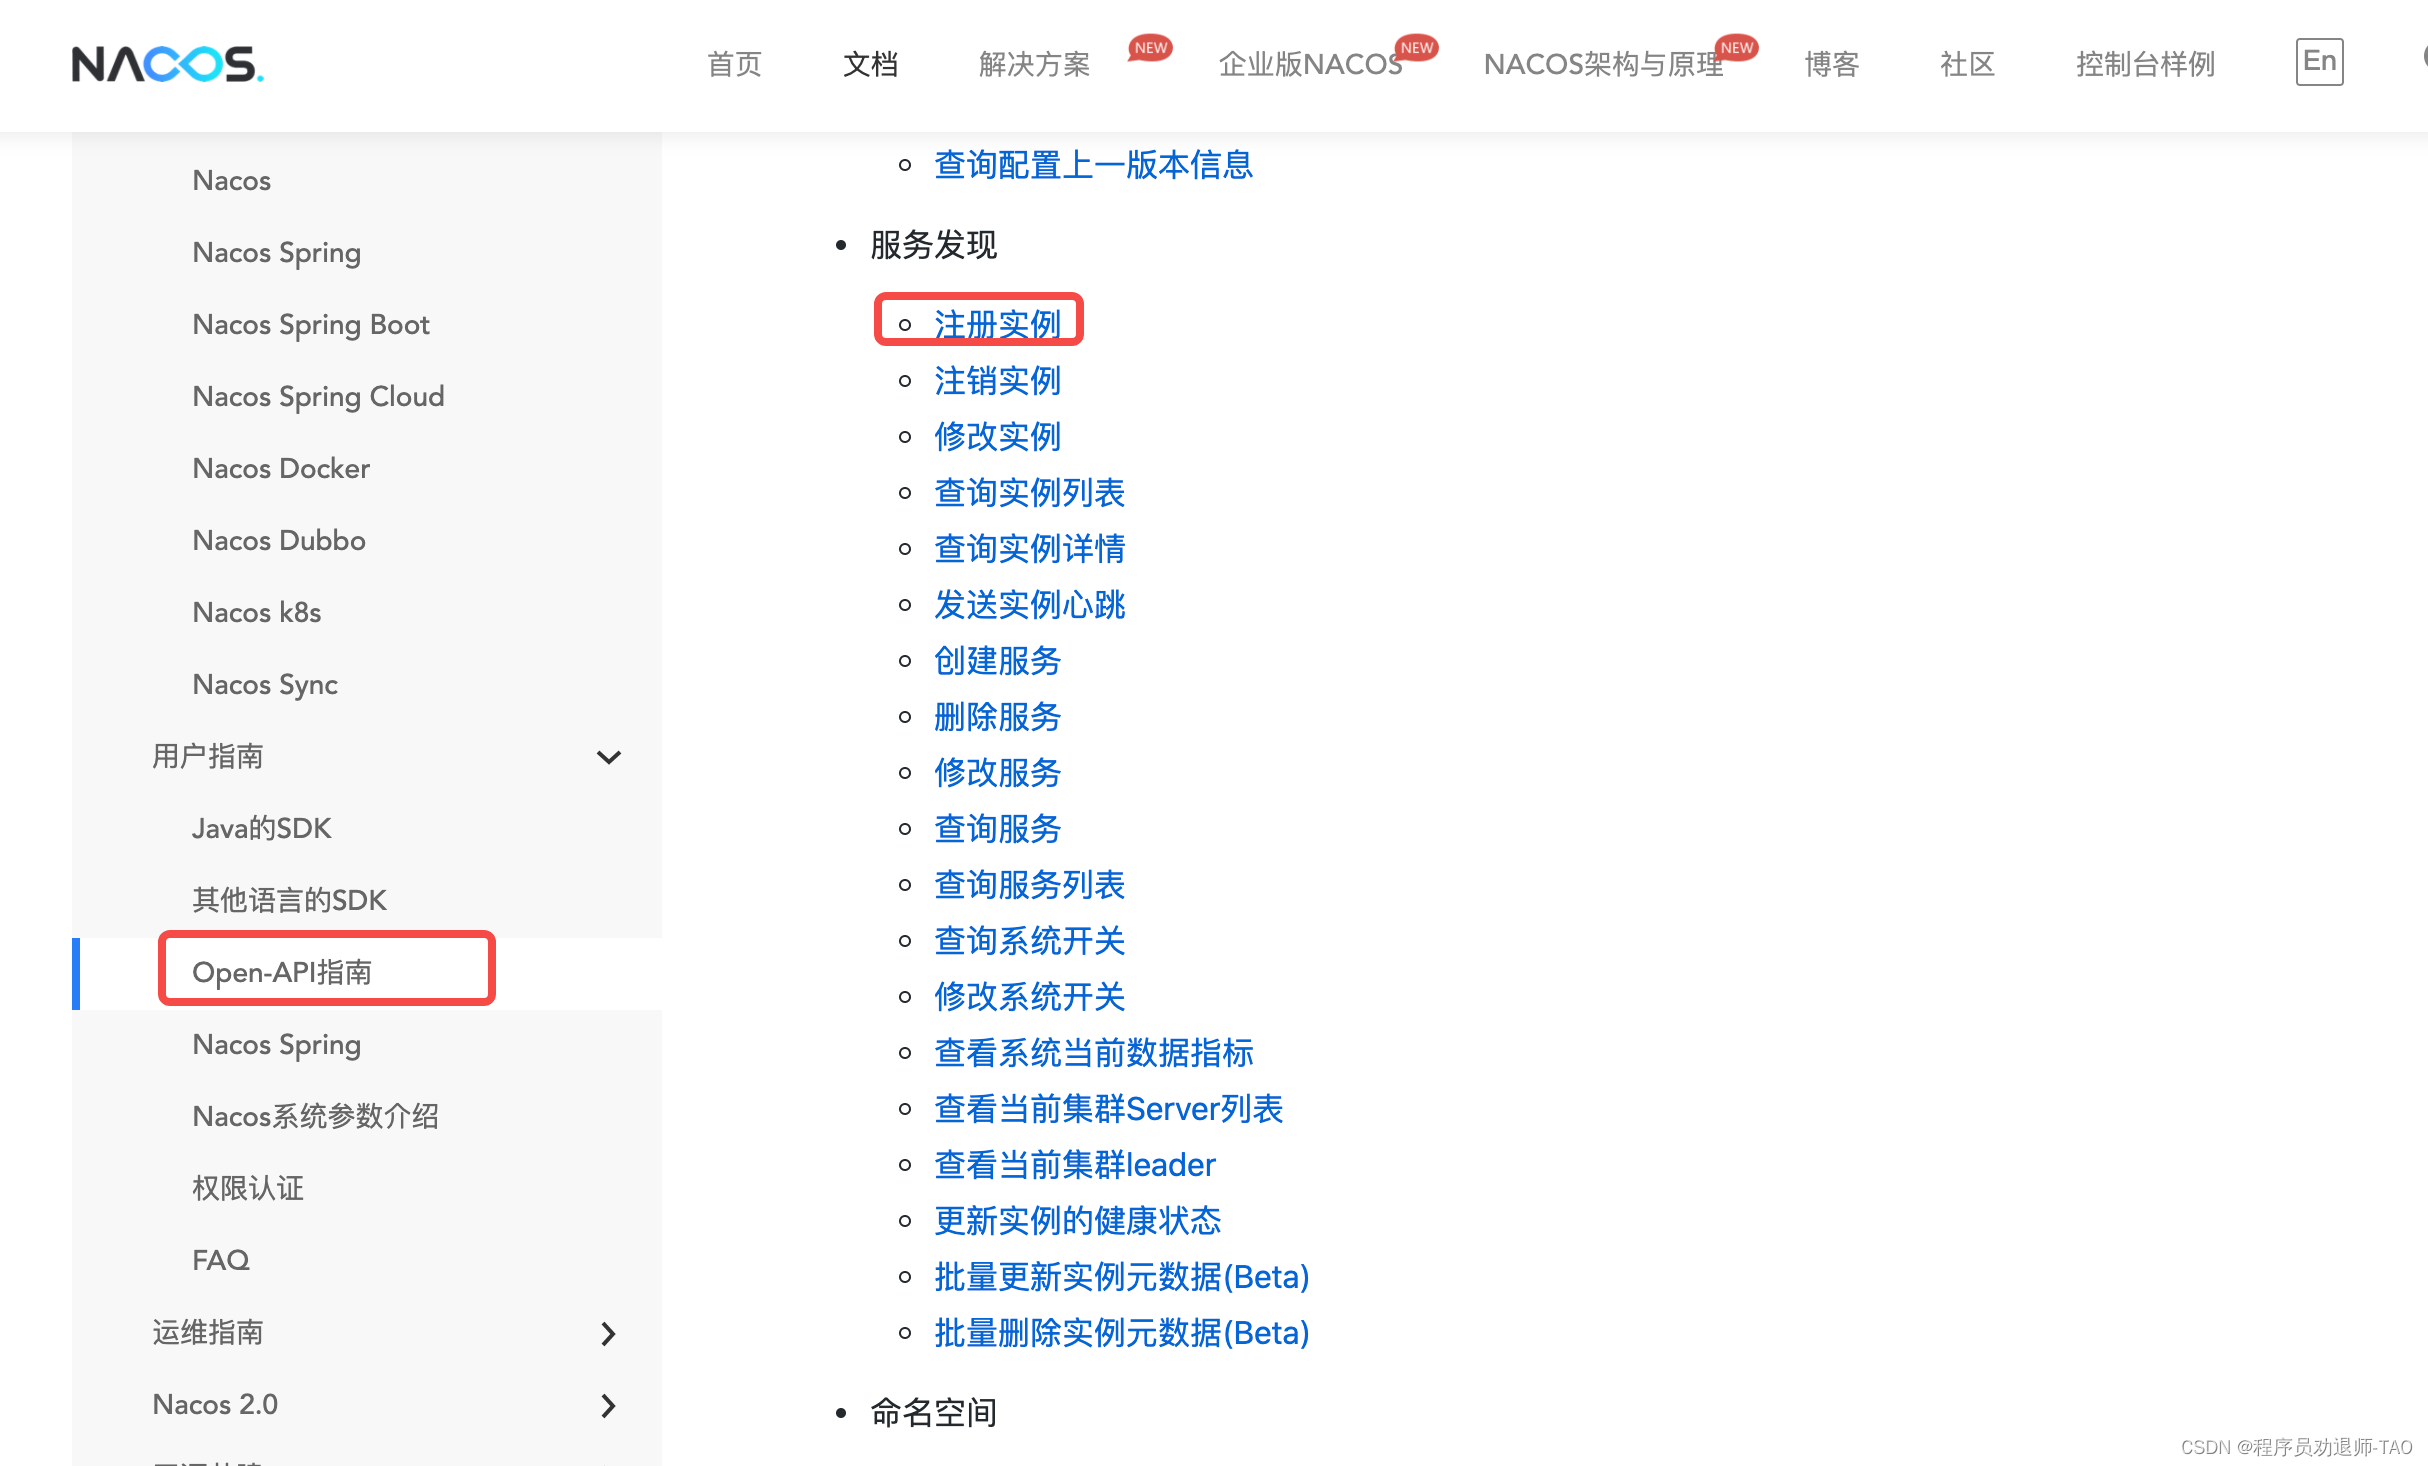Open the 注册实例 link
Image resolution: width=2428 pixels, height=1466 pixels.
pyautogui.click(x=997, y=324)
